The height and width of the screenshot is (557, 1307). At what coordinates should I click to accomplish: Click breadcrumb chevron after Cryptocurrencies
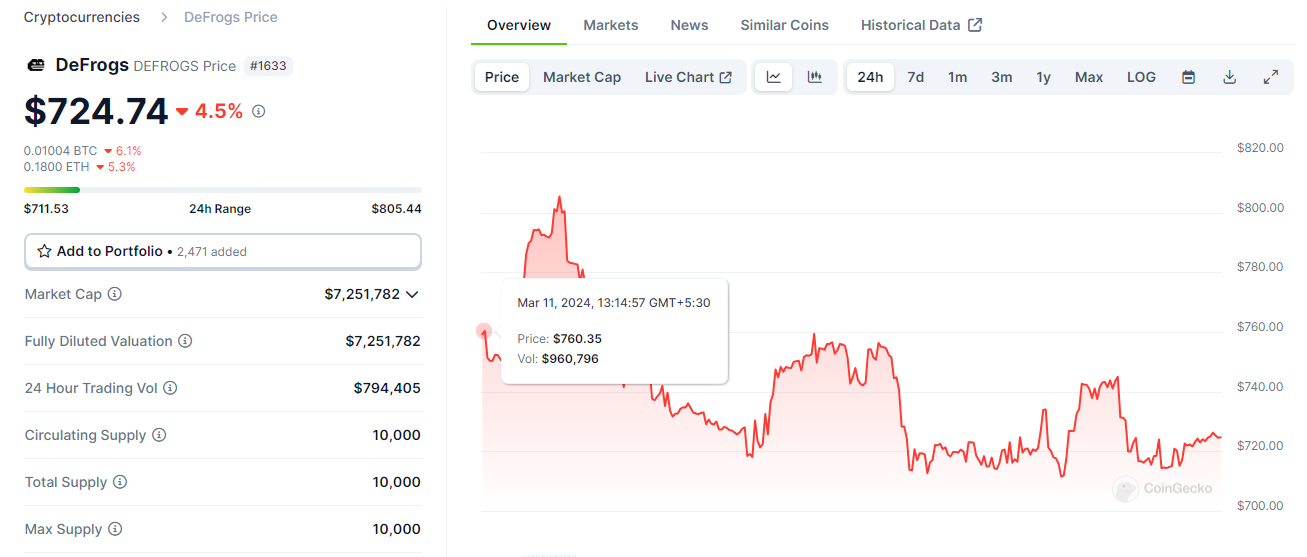point(162,17)
